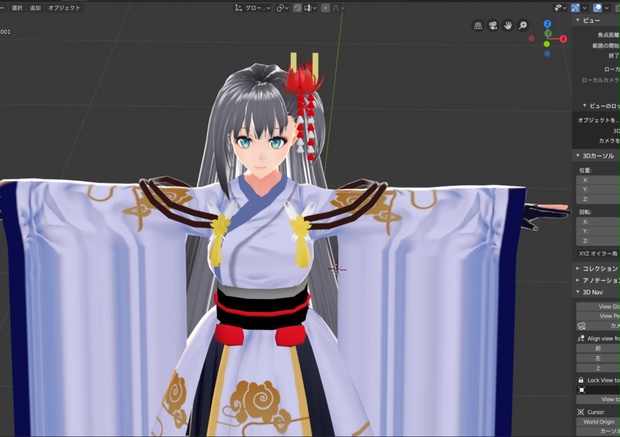Open the object visibility filter dropdown
This screenshot has height=437, width=620.
point(560,8)
